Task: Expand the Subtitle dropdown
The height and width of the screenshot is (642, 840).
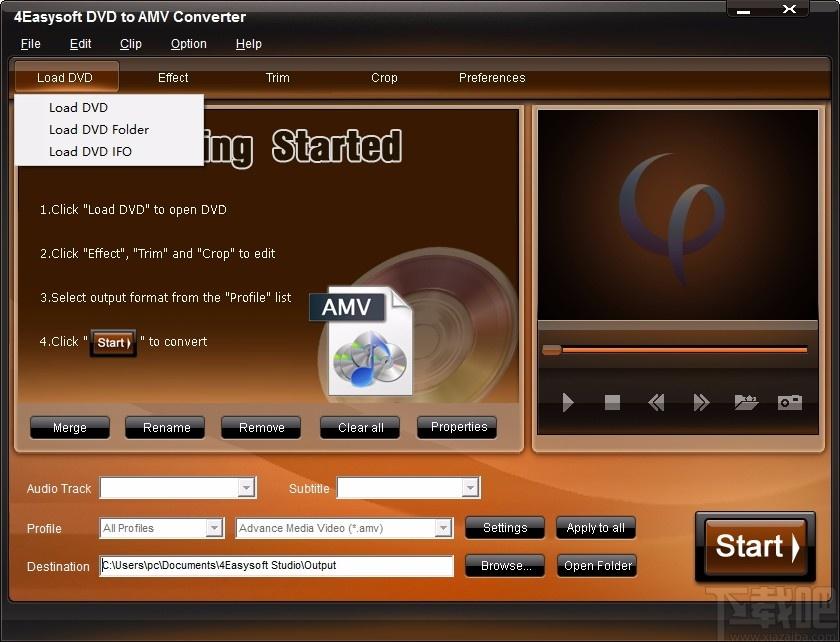Action: pos(470,488)
